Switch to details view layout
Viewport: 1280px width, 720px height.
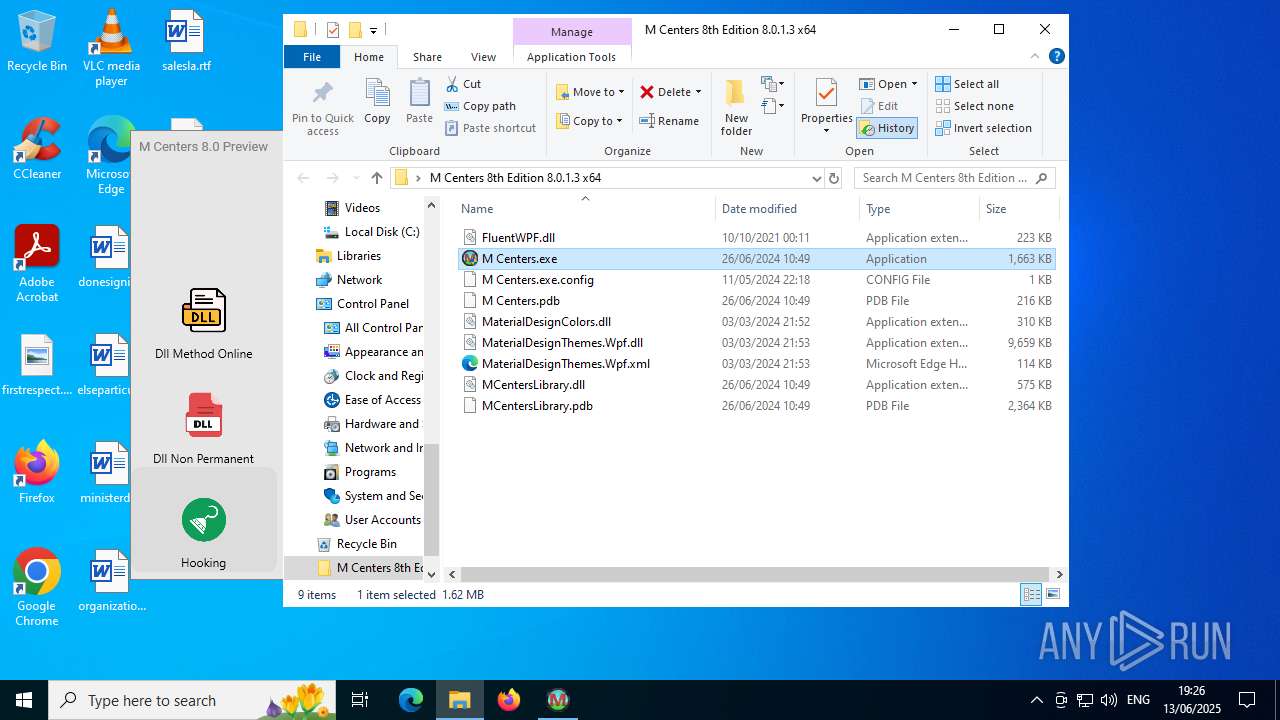[x=1031, y=595]
